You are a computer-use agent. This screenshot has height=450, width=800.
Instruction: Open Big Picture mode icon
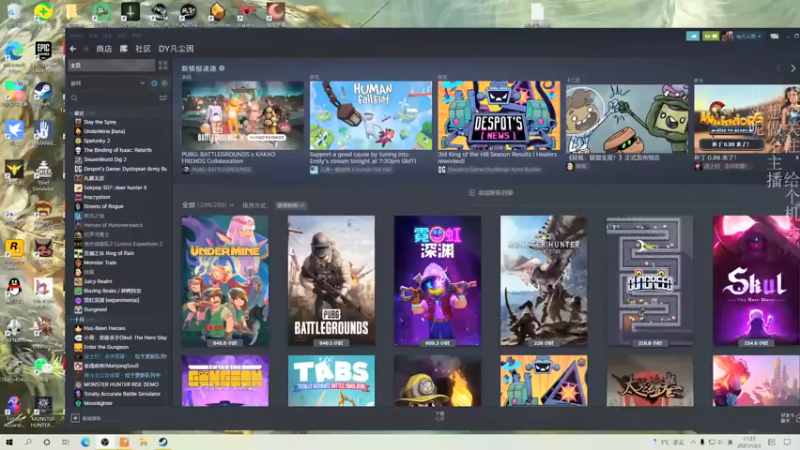coord(774,36)
